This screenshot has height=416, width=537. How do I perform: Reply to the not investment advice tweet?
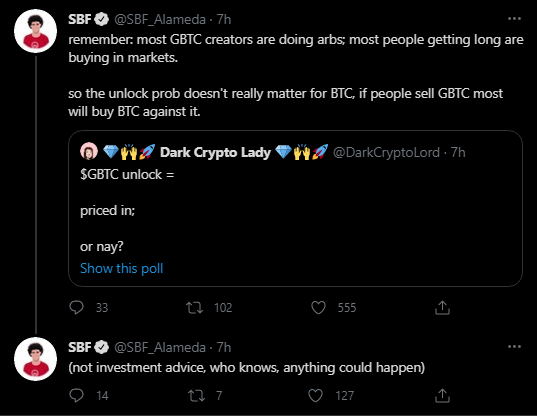[x=76, y=395]
